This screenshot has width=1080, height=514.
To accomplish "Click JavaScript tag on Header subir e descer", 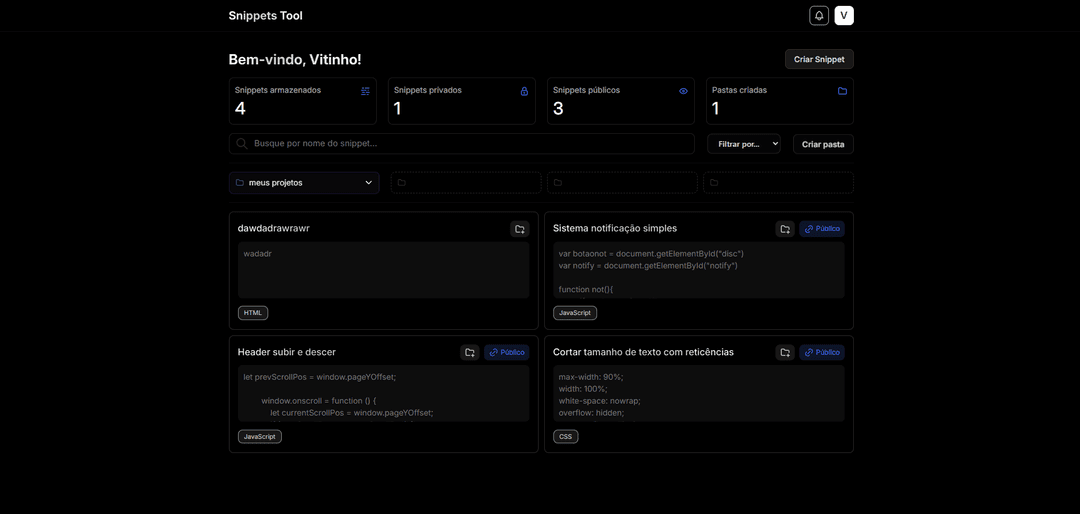I will coord(260,437).
